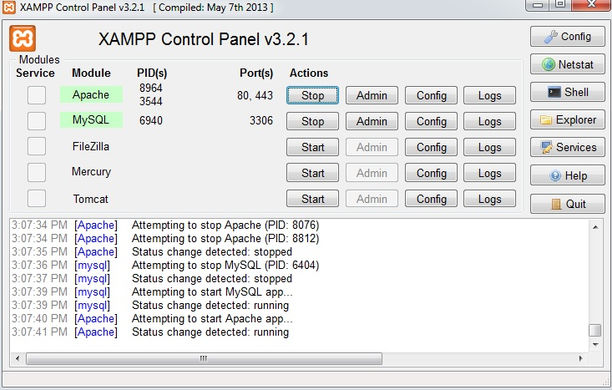Close the XAMPP window via X
The image size is (612, 390).
[x=592, y=5]
